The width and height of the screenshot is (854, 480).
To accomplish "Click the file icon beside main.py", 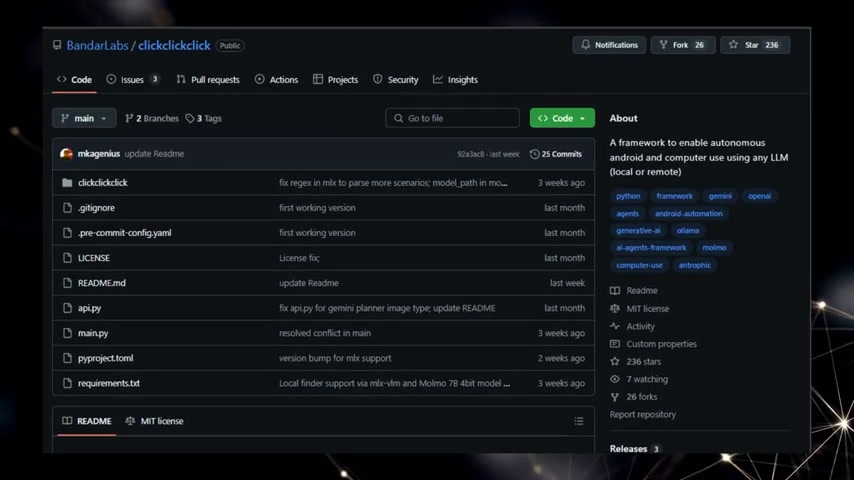I will pyautogui.click(x=67, y=333).
